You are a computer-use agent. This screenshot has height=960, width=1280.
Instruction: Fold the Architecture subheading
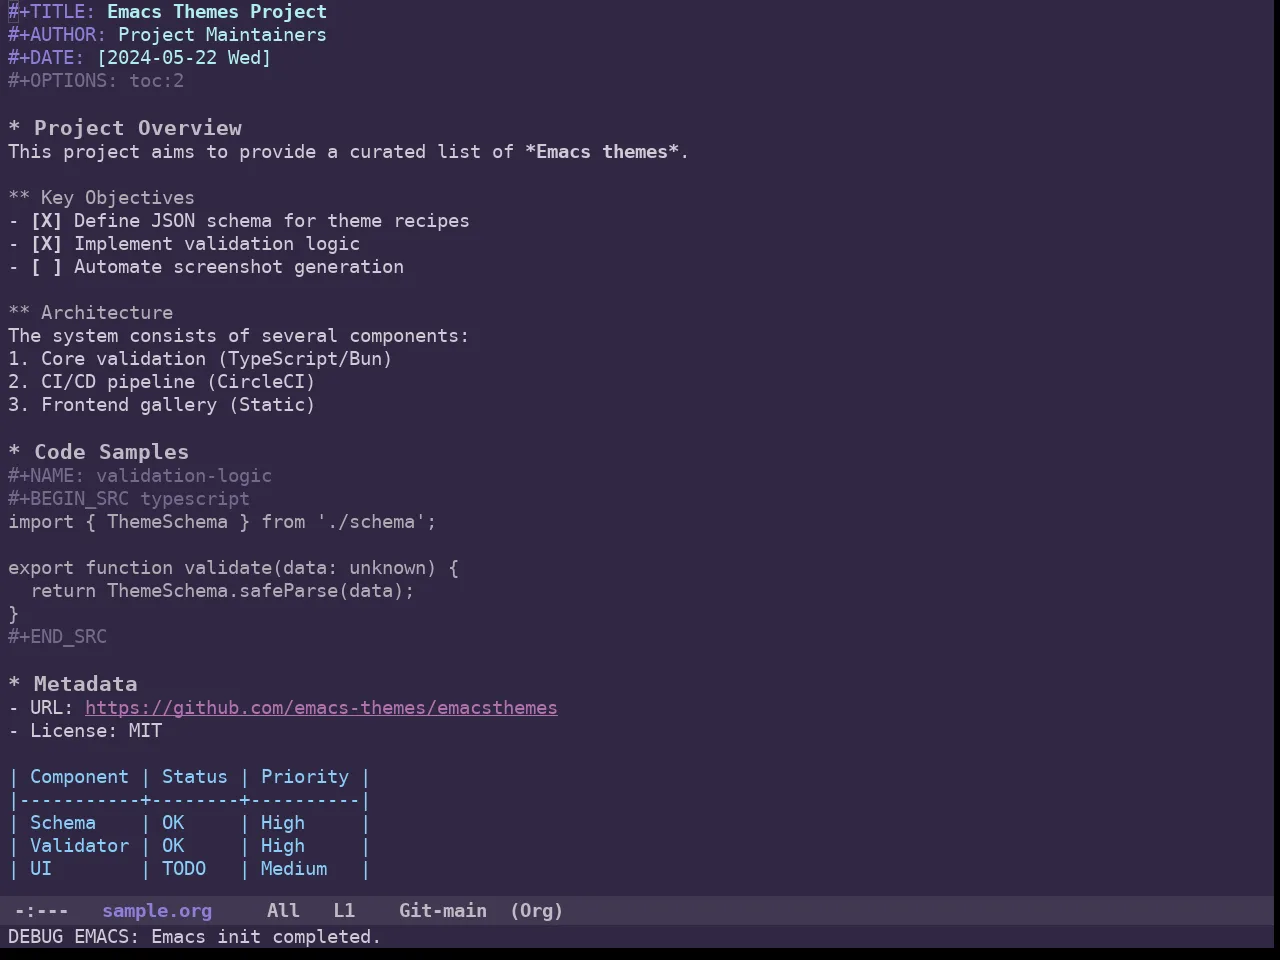[90, 313]
